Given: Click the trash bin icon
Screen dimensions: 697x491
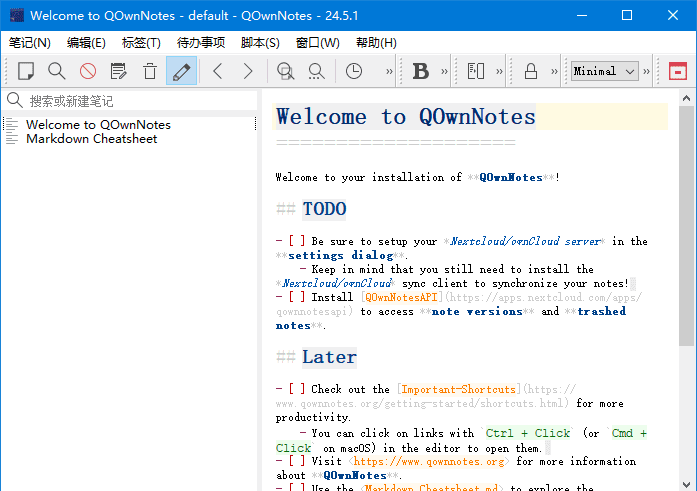Looking at the screenshot, I should point(150,71).
